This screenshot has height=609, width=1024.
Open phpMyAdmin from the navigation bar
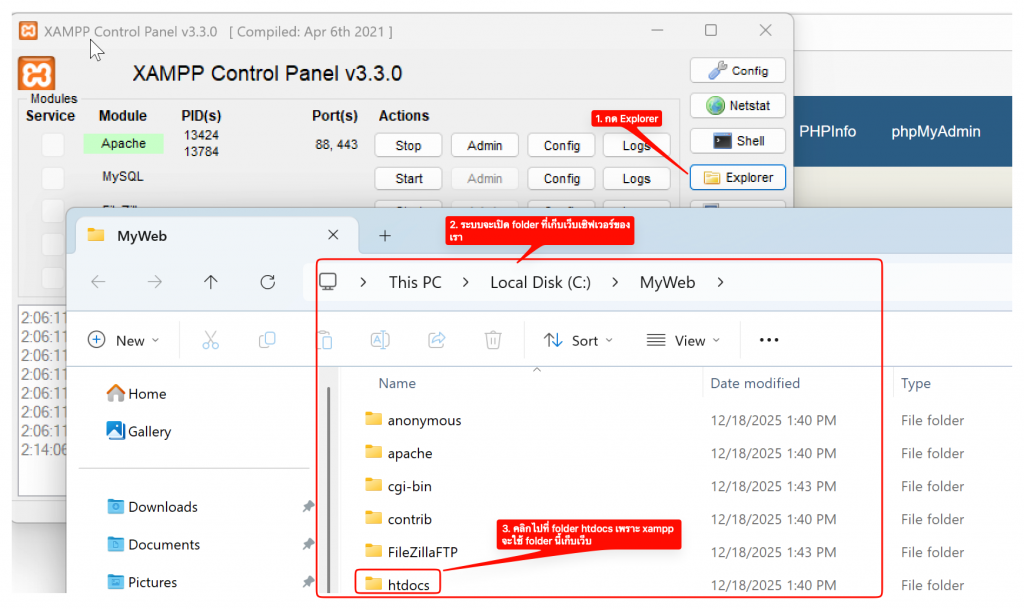pos(935,131)
